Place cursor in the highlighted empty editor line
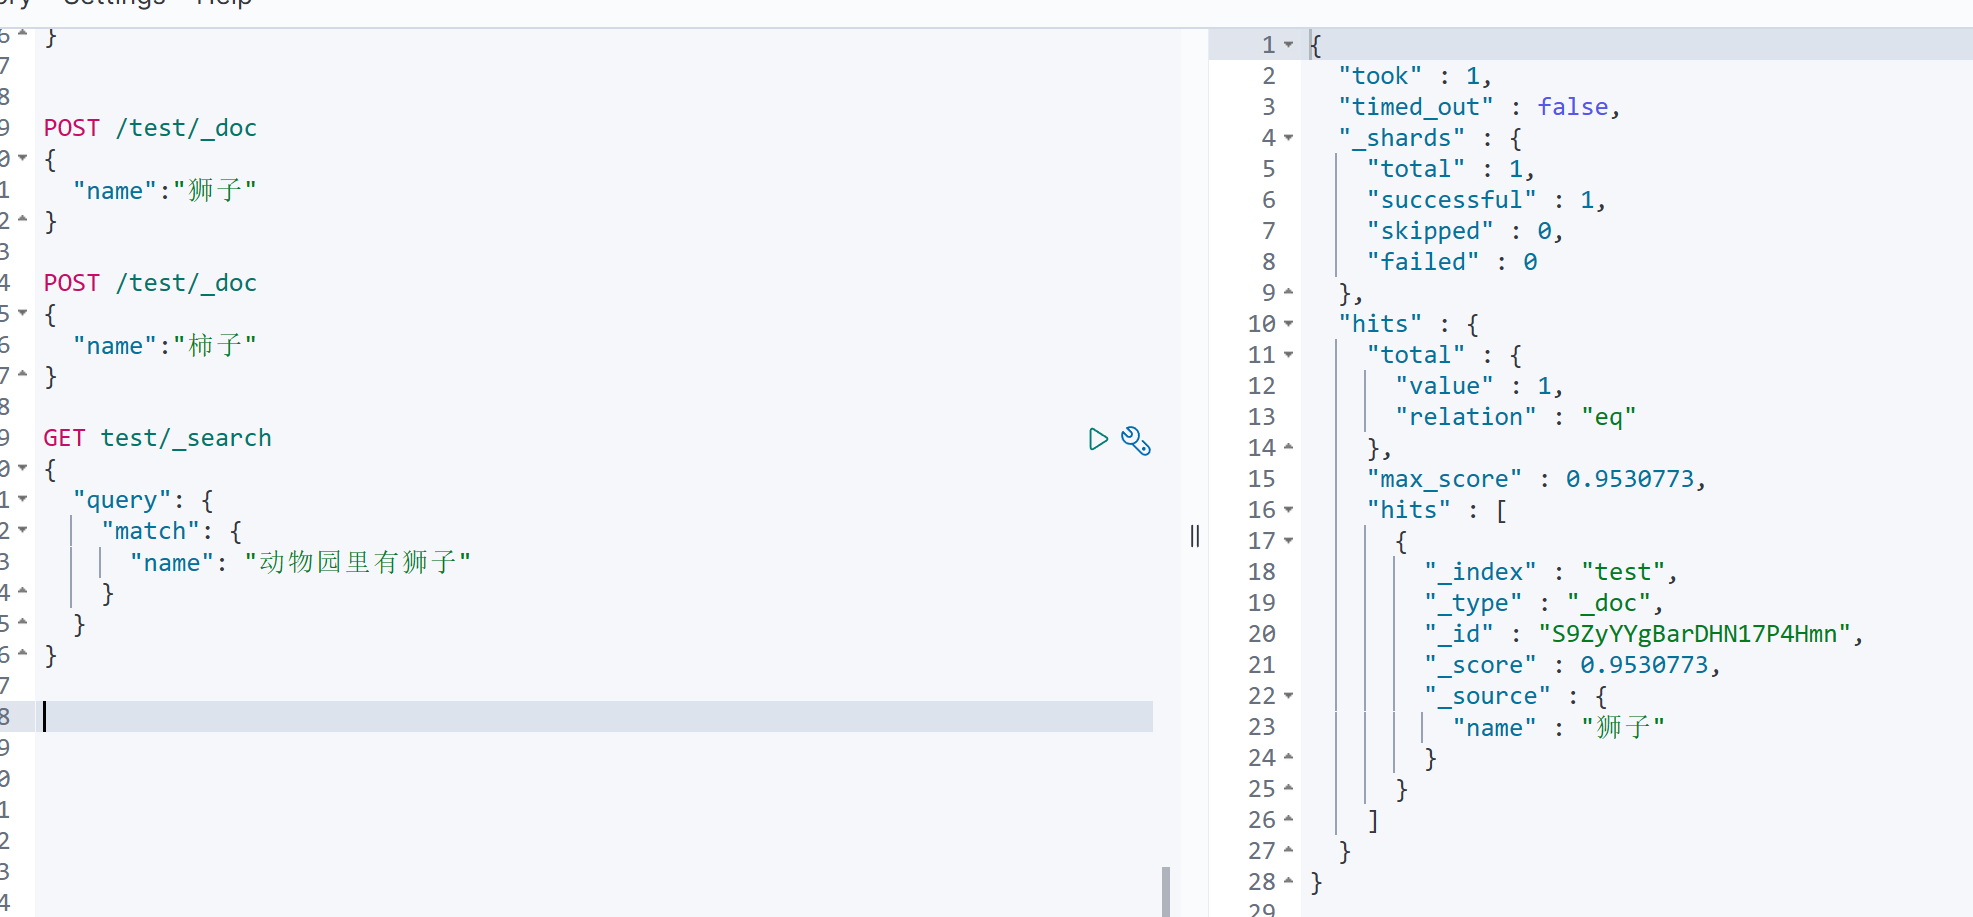 click(x=598, y=716)
